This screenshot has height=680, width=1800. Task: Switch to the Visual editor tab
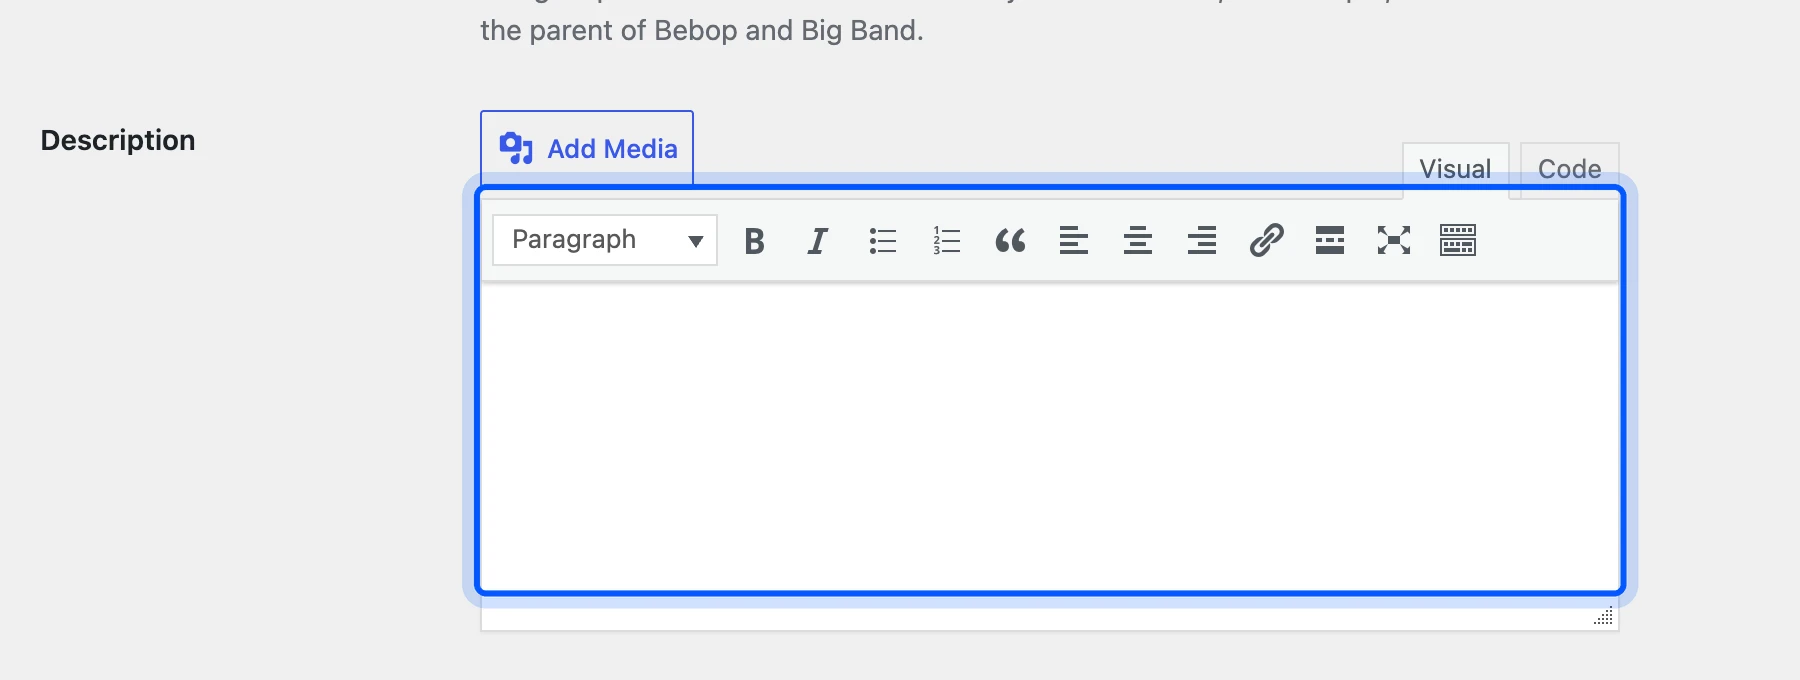coord(1455,169)
